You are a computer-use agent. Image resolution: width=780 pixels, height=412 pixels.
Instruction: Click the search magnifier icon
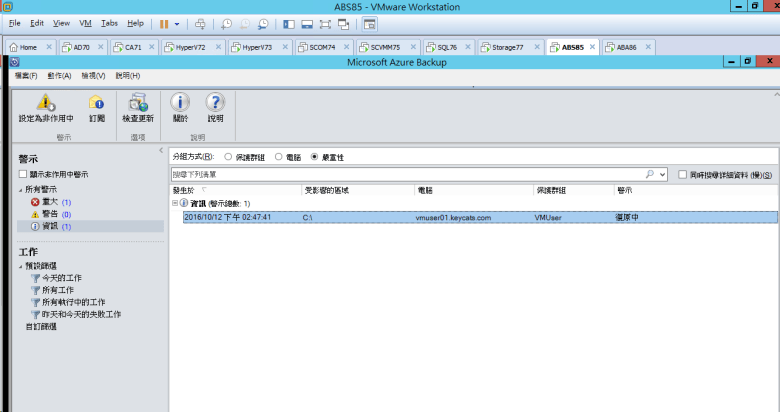tap(650, 174)
